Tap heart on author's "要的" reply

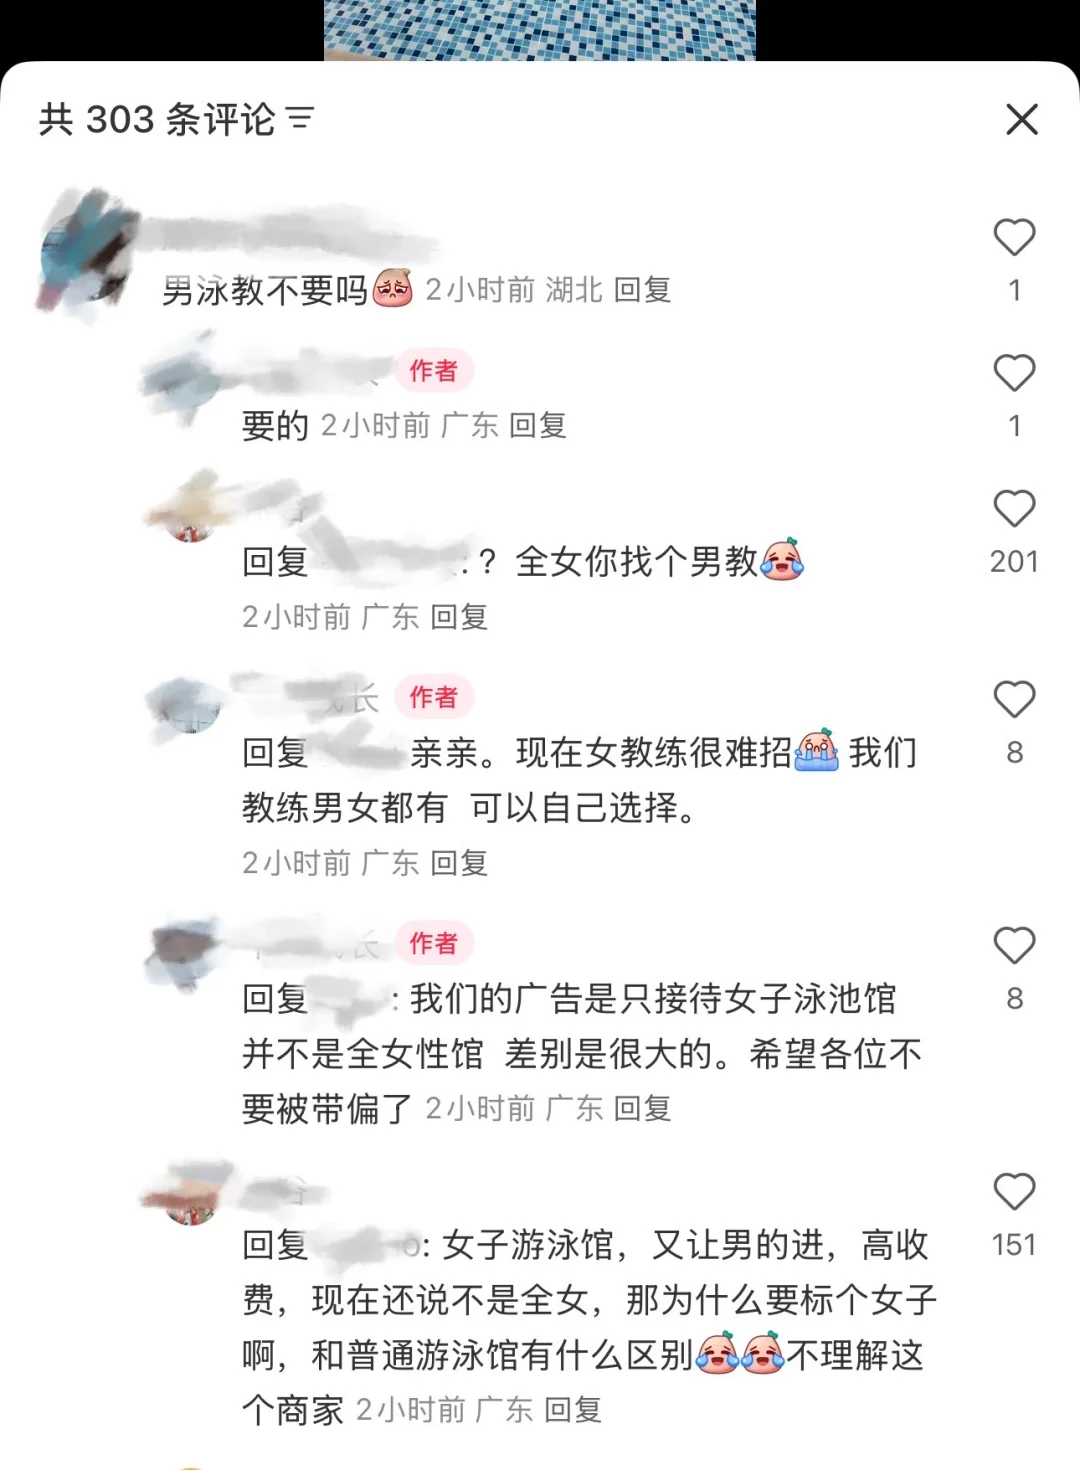click(x=1014, y=373)
